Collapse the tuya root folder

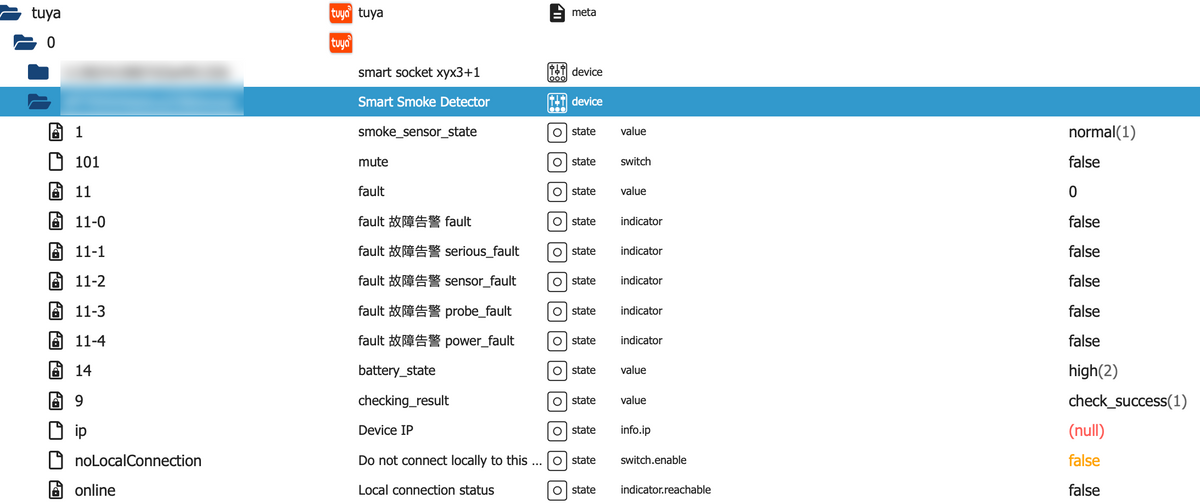click(11, 13)
